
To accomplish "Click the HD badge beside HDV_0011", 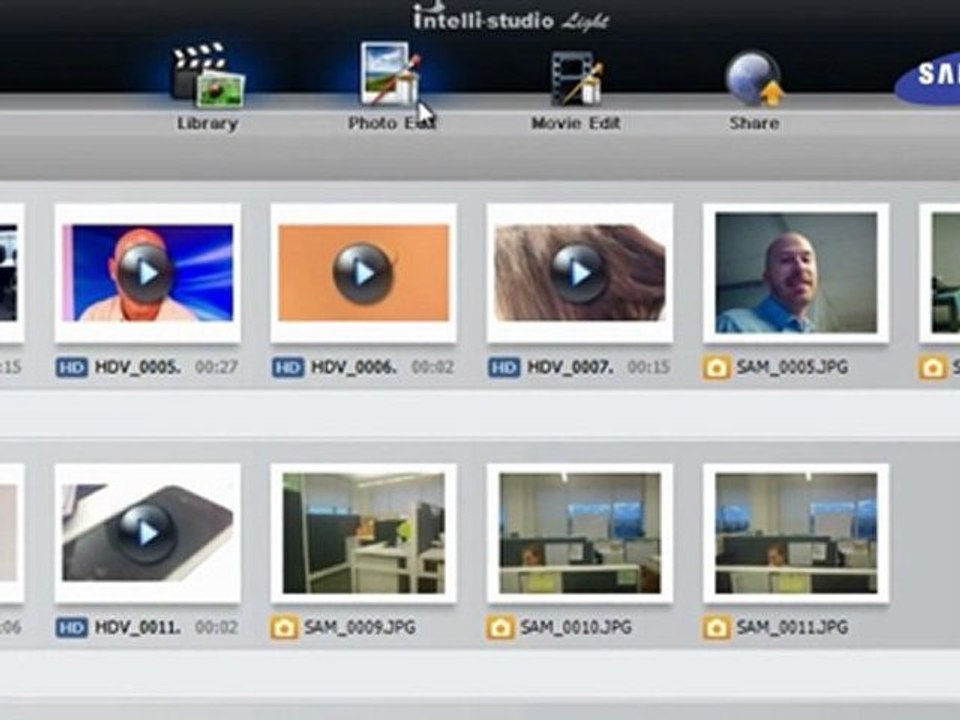I will click(x=72, y=628).
